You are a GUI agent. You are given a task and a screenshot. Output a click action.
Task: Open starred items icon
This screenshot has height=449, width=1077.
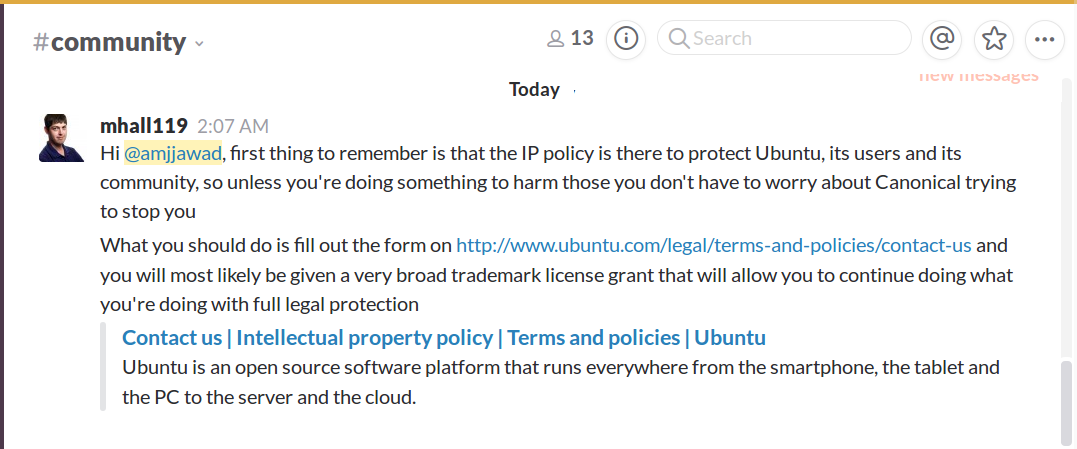(x=993, y=39)
